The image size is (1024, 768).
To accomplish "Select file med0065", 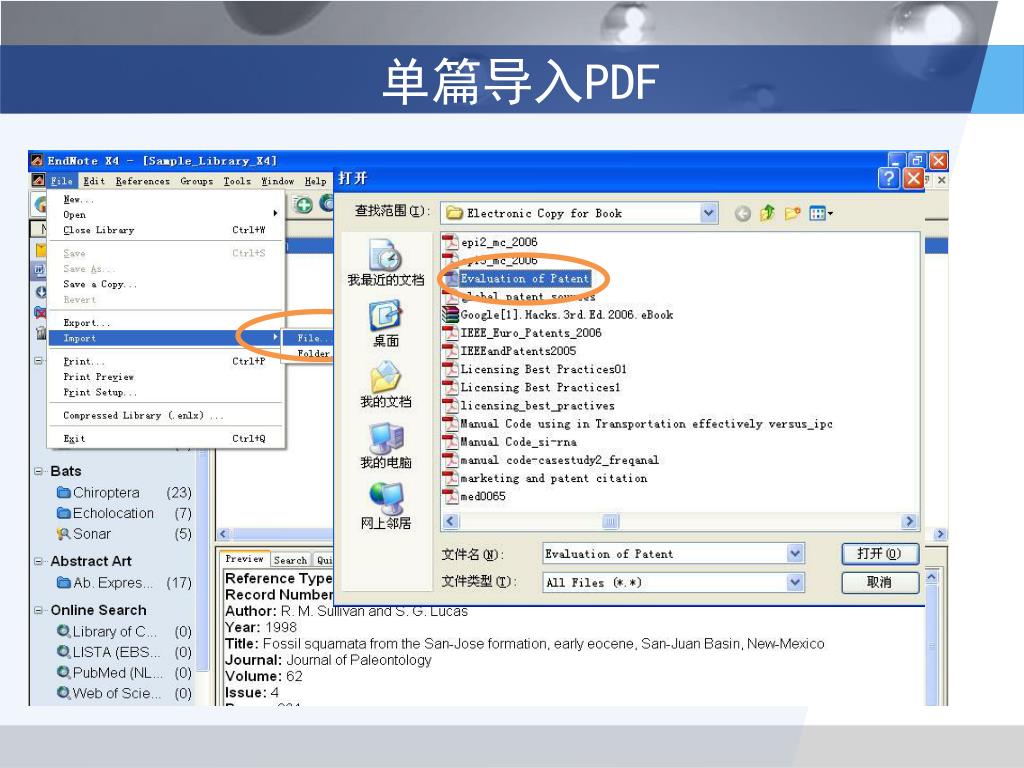I will tap(475, 496).
